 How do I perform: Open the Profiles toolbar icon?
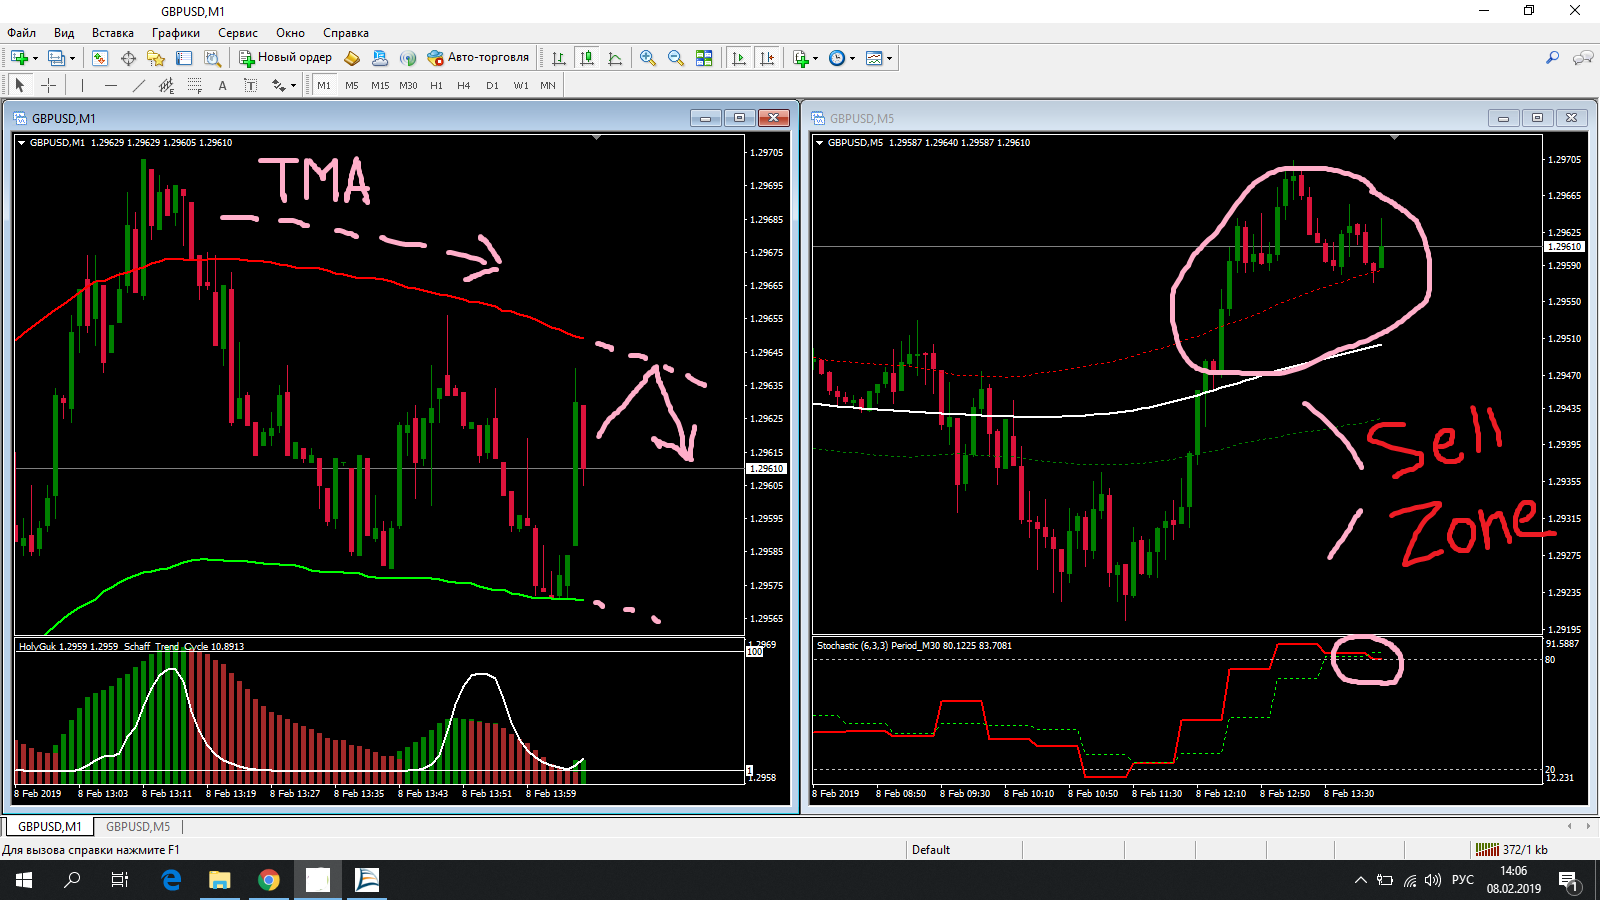tap(56, 58)
